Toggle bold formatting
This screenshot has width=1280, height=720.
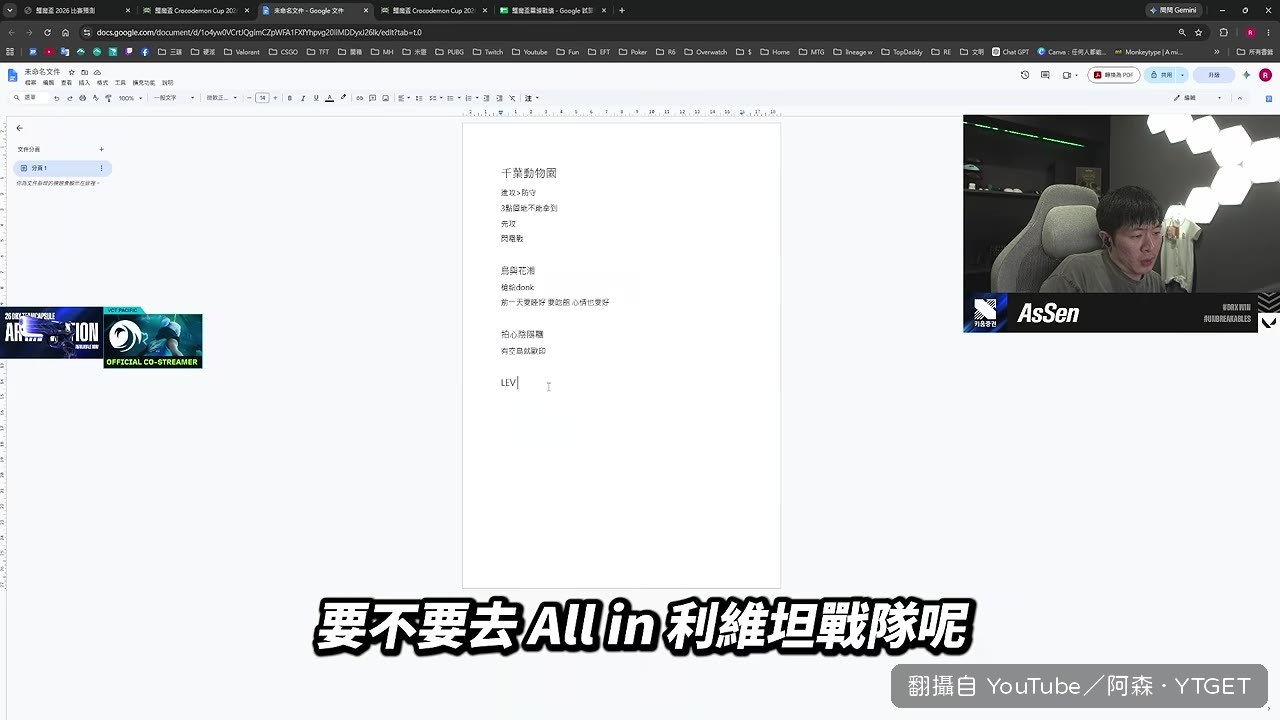coord(290,98)
